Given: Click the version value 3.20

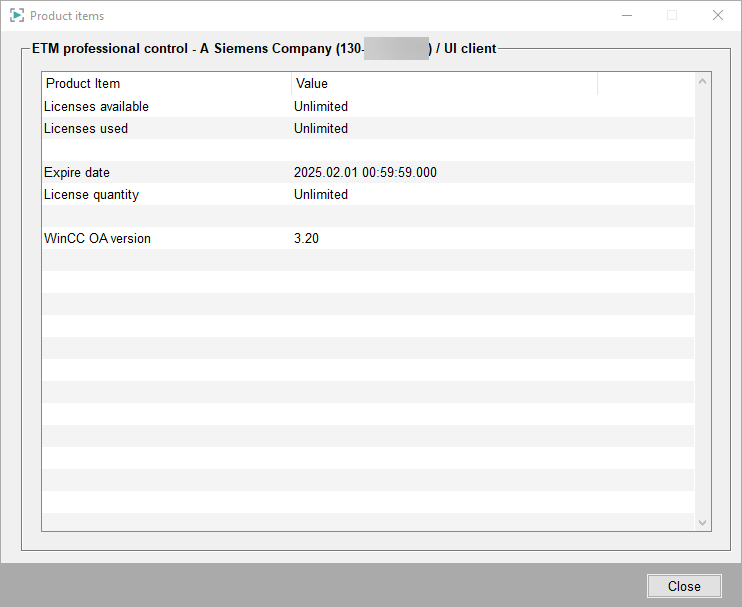Looking at the screenshot, I should [x=307, y=238].
